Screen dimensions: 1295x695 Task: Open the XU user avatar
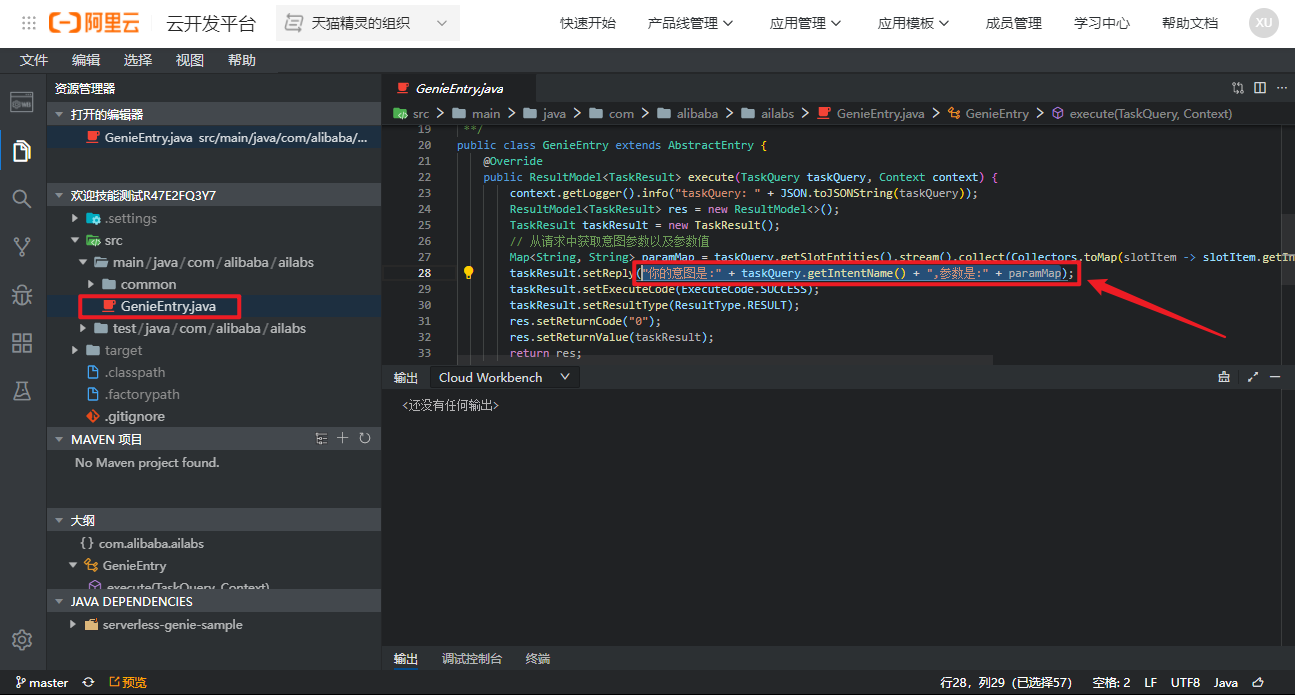coord(1264,23)
